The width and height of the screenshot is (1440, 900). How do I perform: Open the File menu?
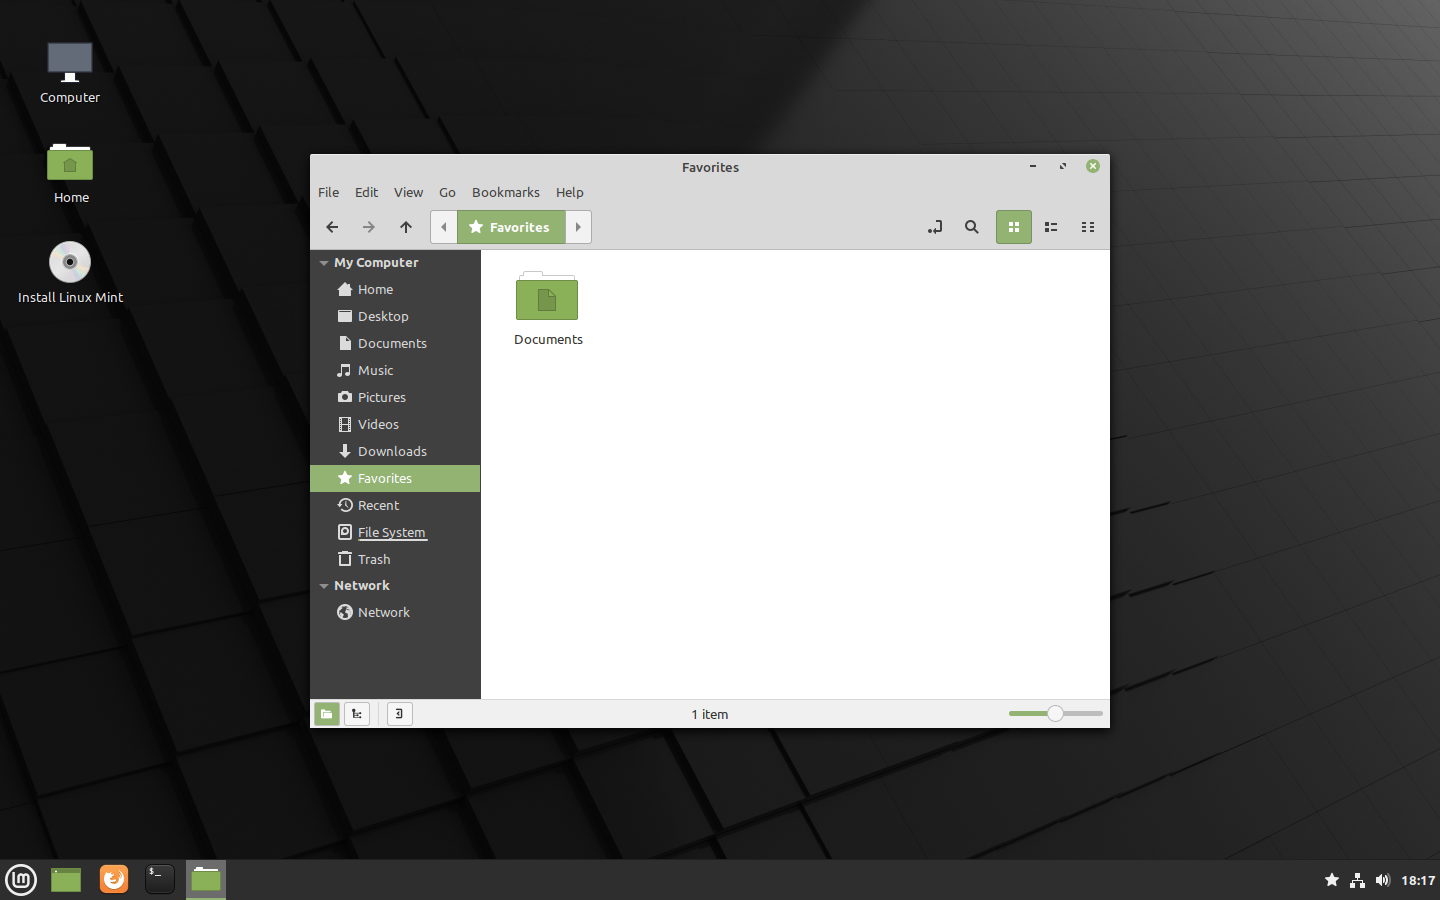point(328,192)
